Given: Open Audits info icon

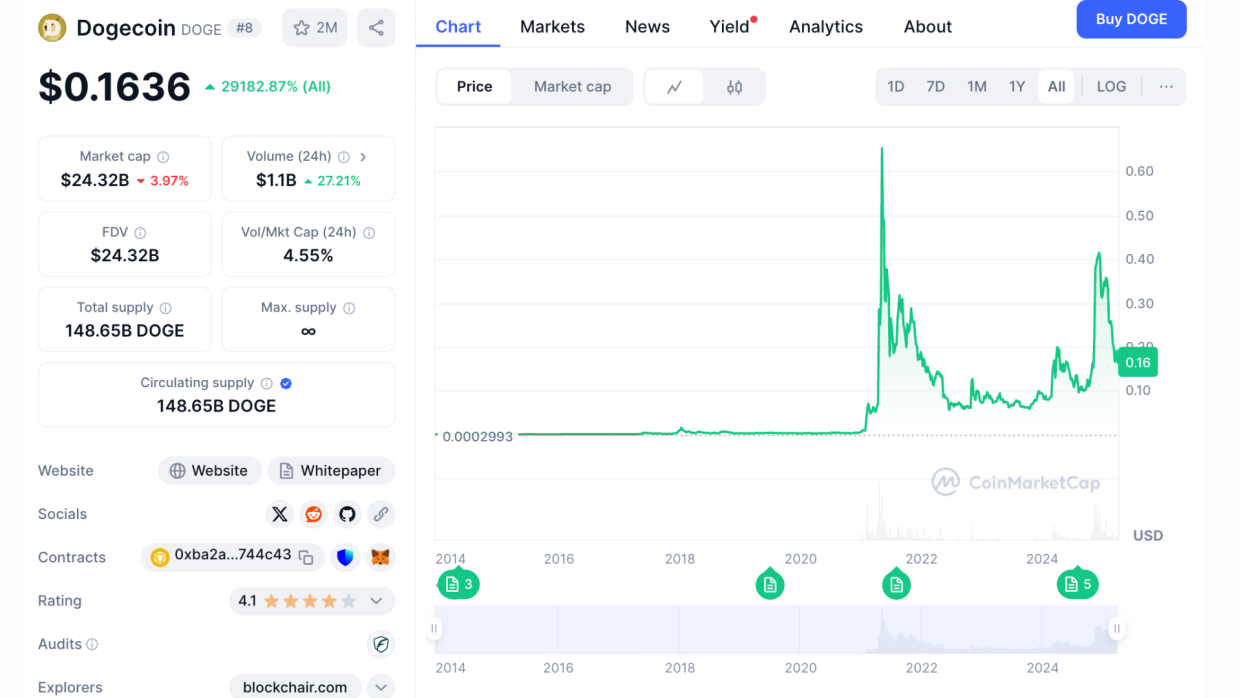Looking at the screenshot, I should pyautogui.click(x=92, y=645).
